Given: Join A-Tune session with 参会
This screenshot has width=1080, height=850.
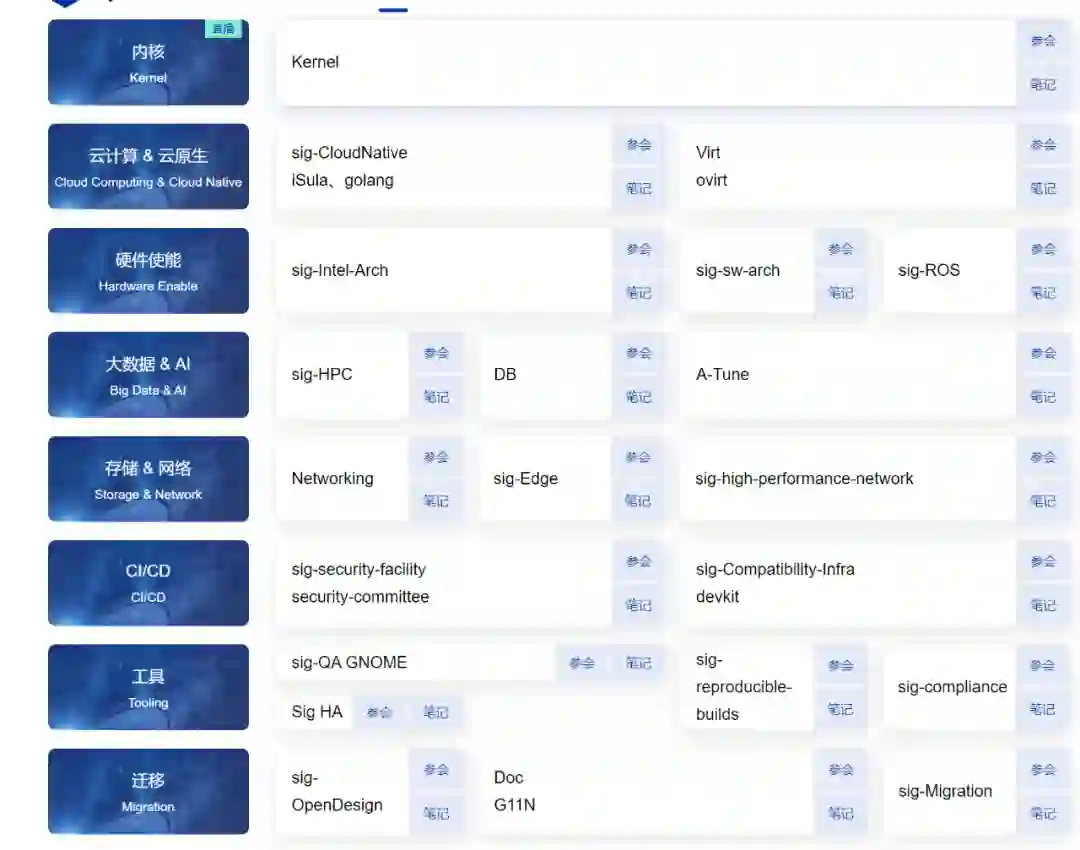Looking at the screenshot, I should click(1043, 353).
